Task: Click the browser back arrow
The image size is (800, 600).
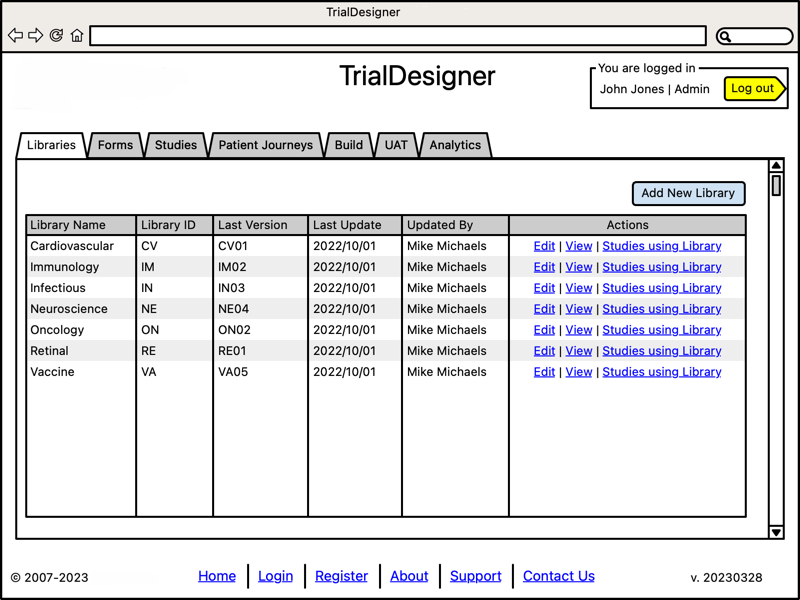Action: pyautogui.click(x=15, y=35)
